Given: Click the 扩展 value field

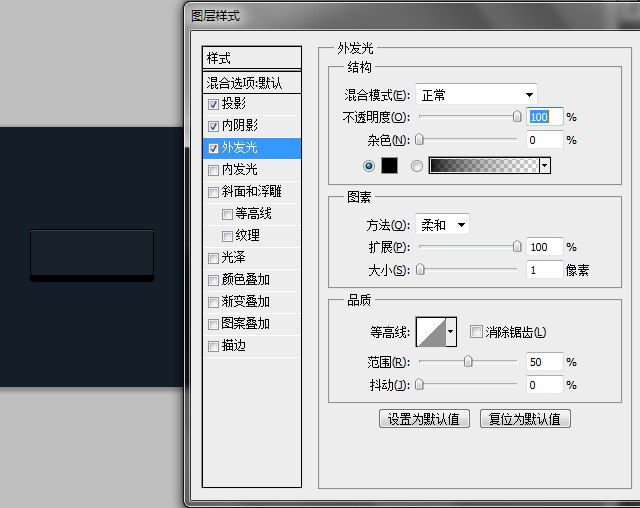Looking at the screenshot, I should click(x=544, y=247).
